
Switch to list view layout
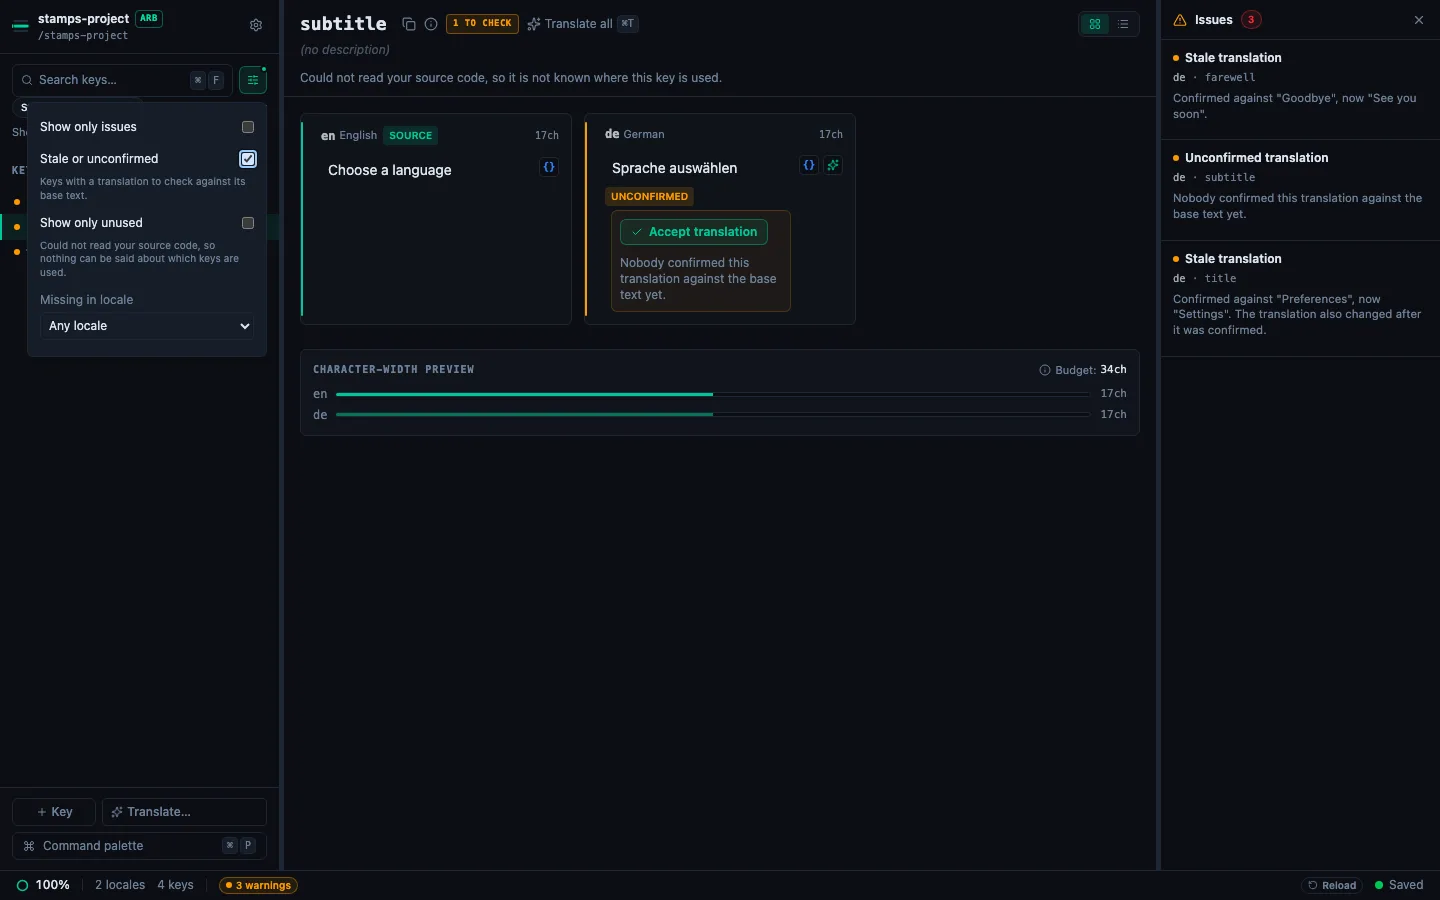click(1123, 24)
